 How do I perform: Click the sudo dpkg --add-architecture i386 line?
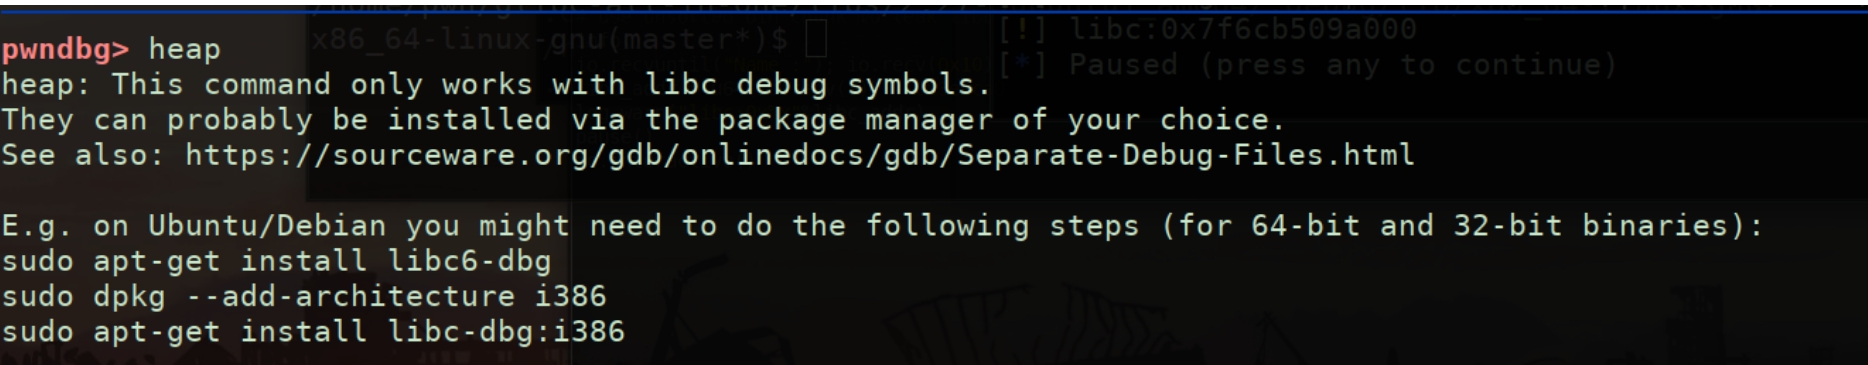tap(304, 296)
